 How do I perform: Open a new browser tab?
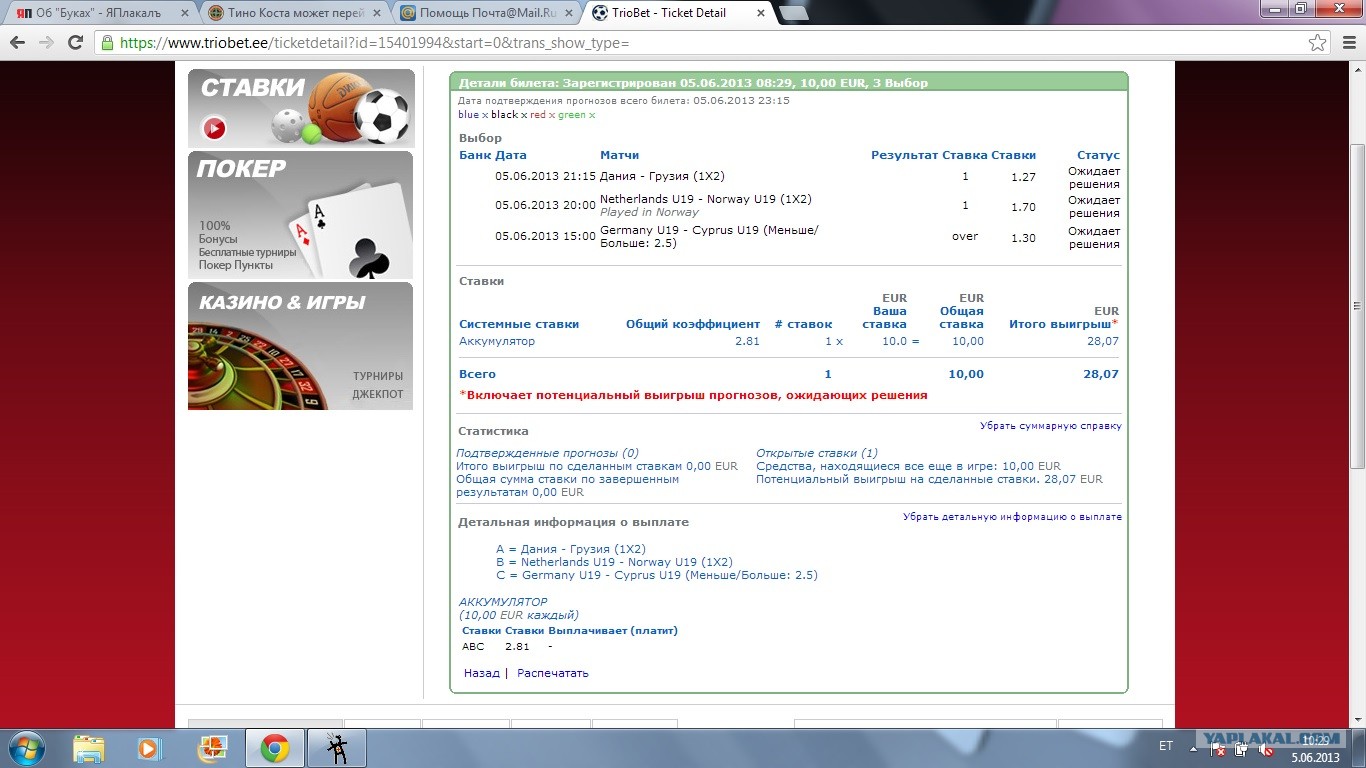coord(794,14)
